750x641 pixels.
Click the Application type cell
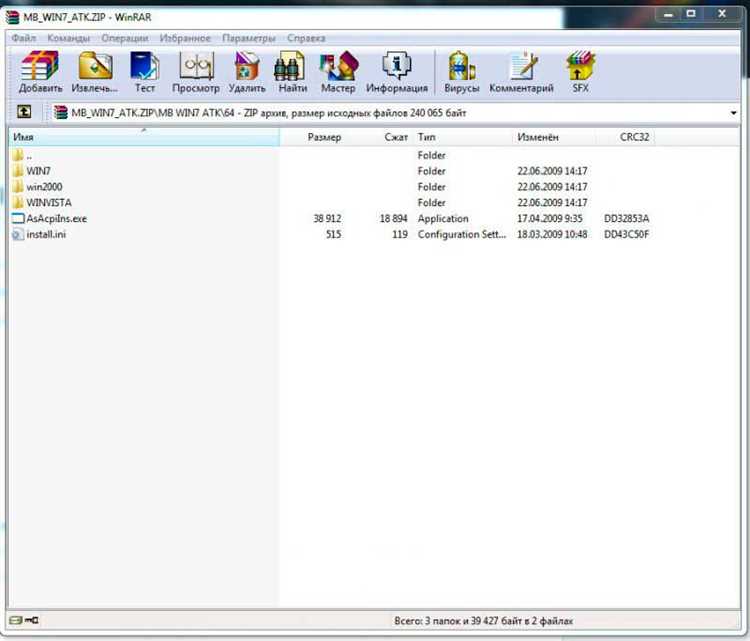click(443, 219)
